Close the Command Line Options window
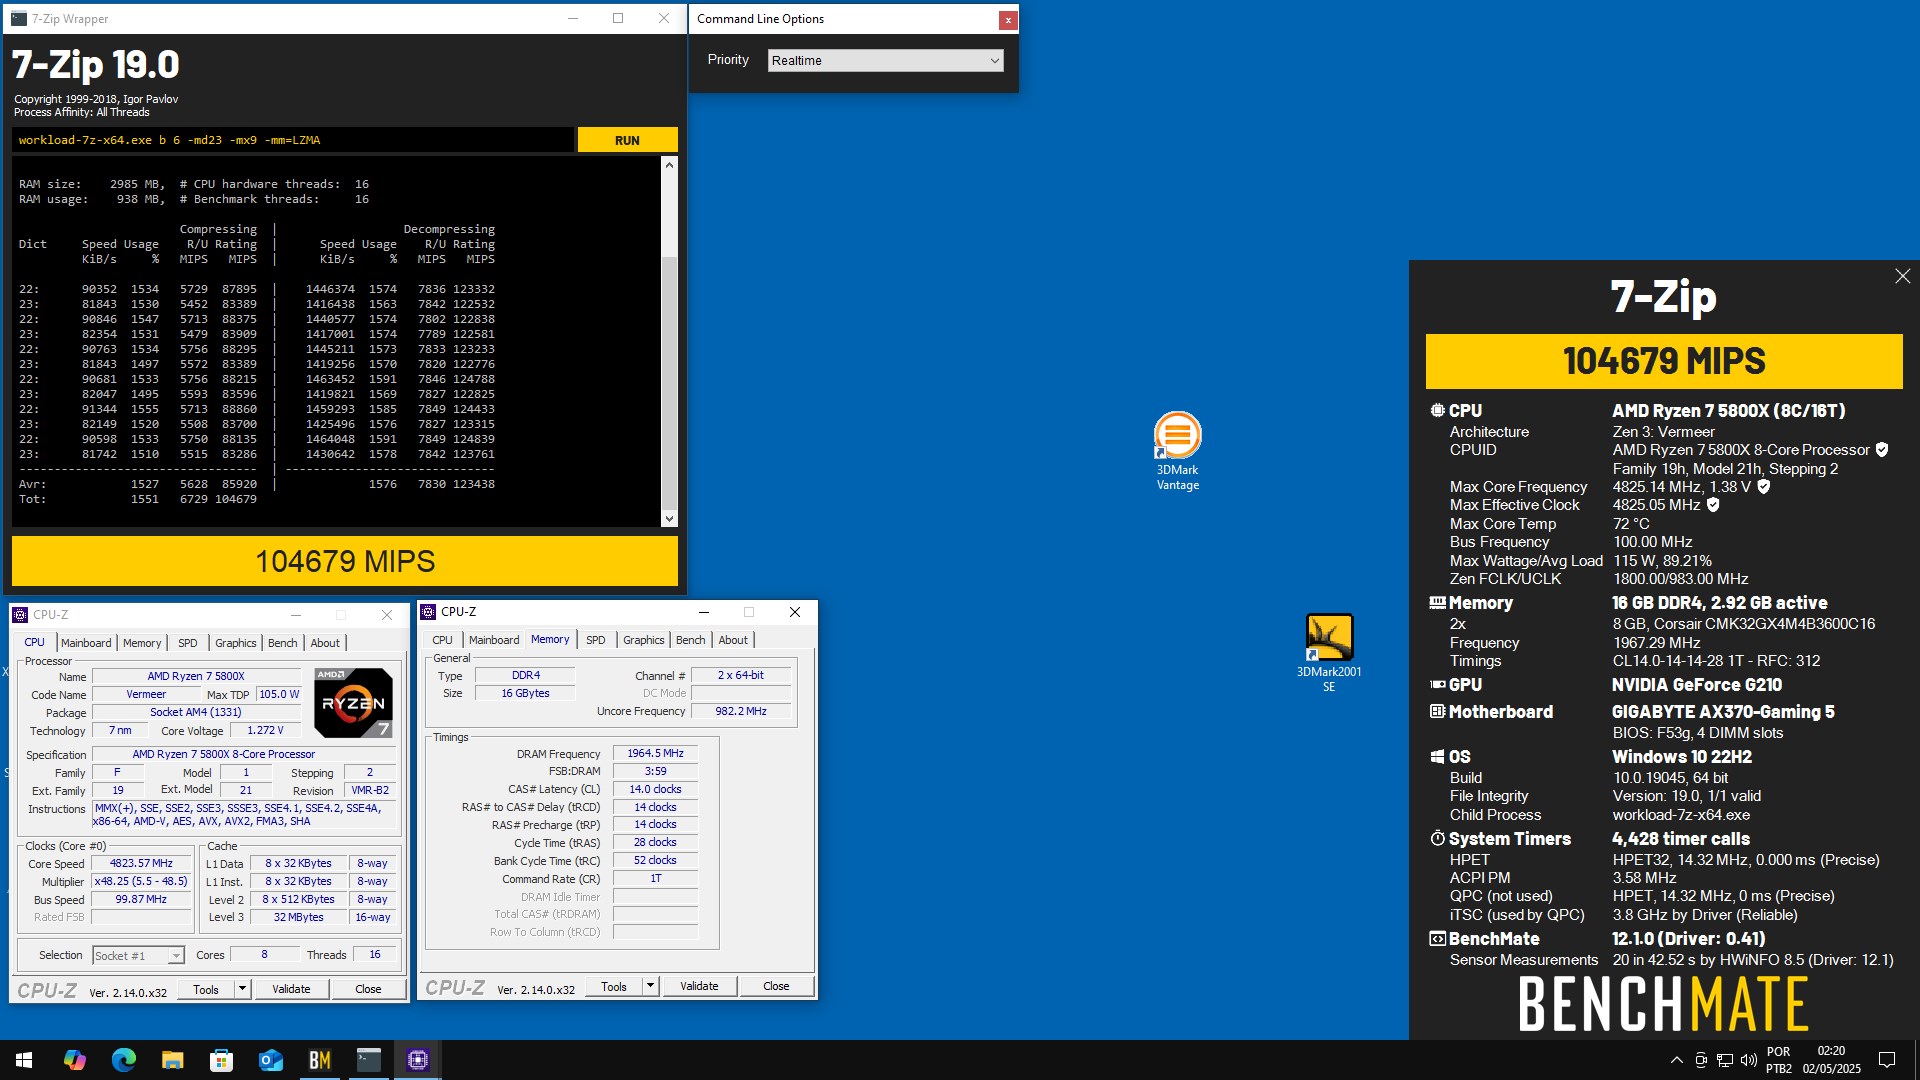The width and height of the screenshot is (1920, 1080). click(1008, 20)
